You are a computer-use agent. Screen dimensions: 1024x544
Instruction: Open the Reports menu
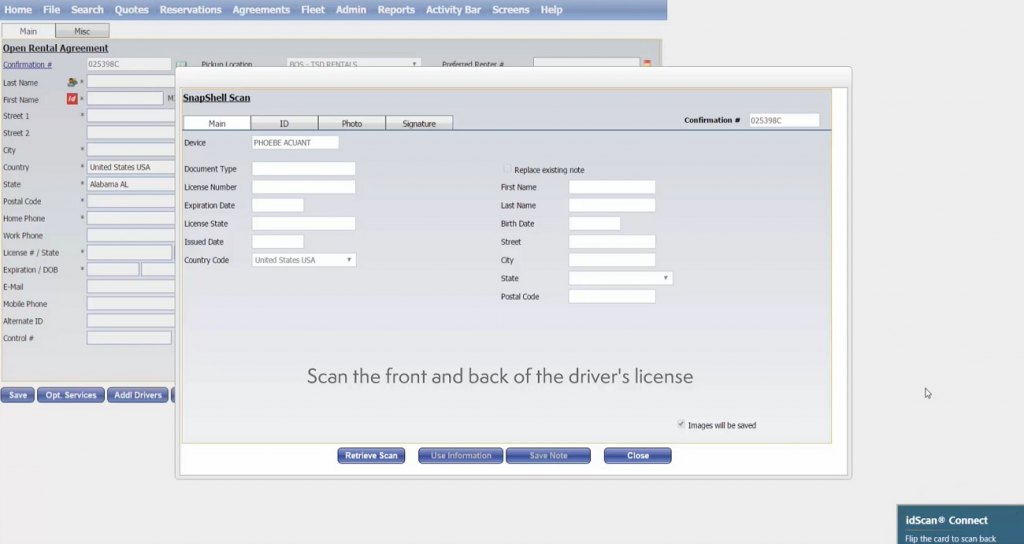point(396,10)
